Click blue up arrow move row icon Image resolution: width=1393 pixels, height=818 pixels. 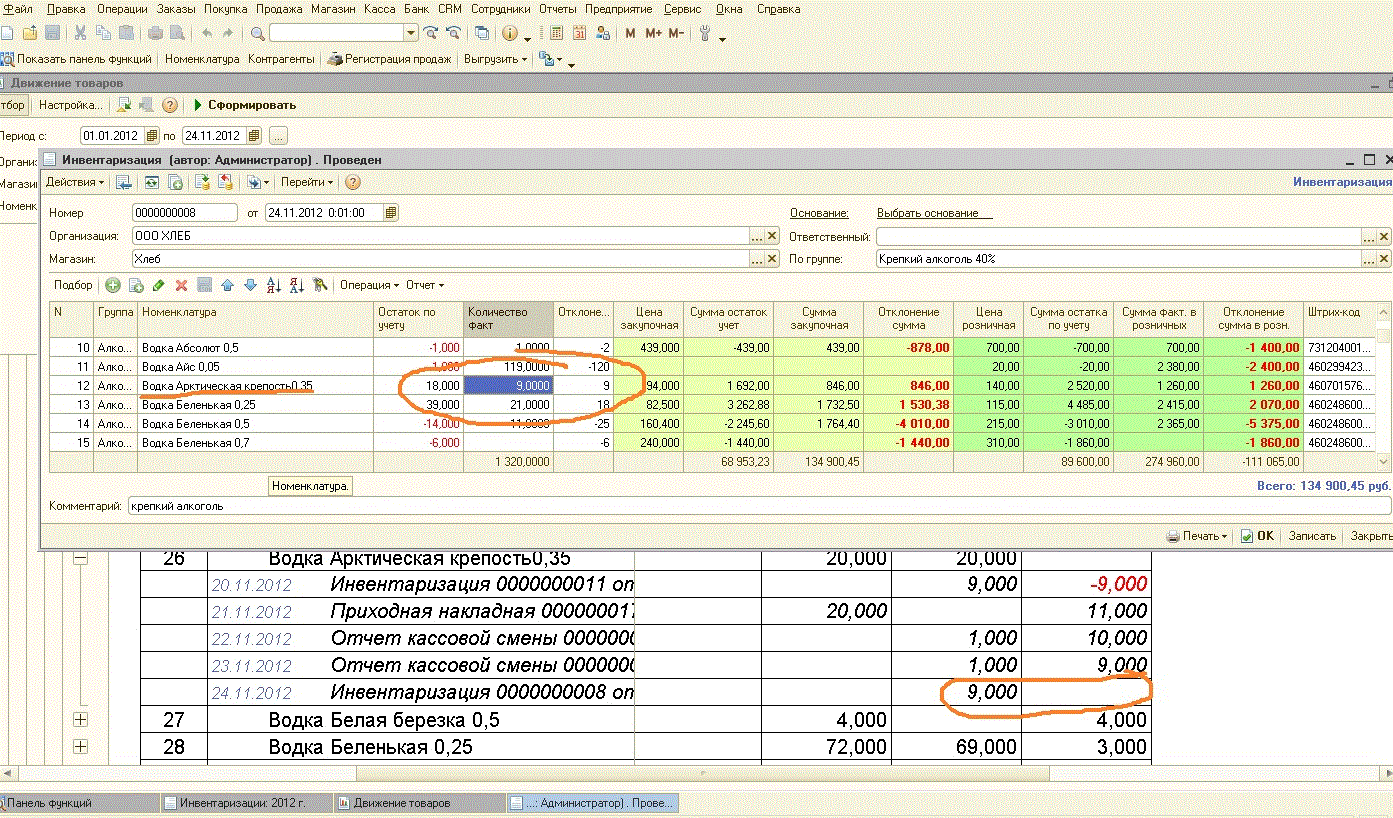(227, 285)
